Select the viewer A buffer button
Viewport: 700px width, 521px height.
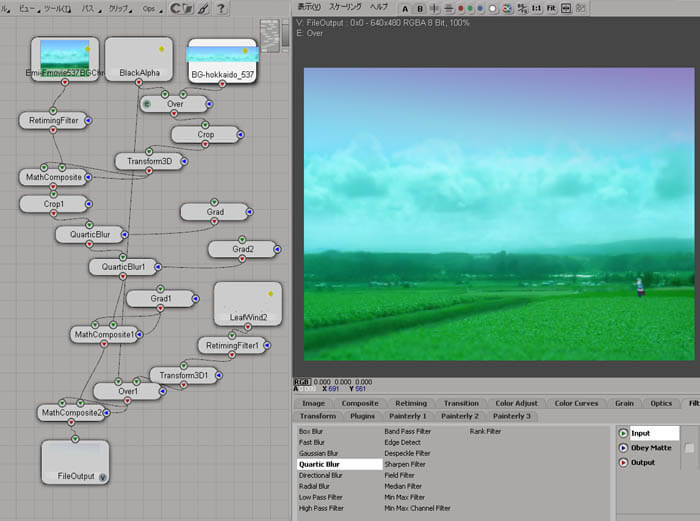tap(405, 9)
